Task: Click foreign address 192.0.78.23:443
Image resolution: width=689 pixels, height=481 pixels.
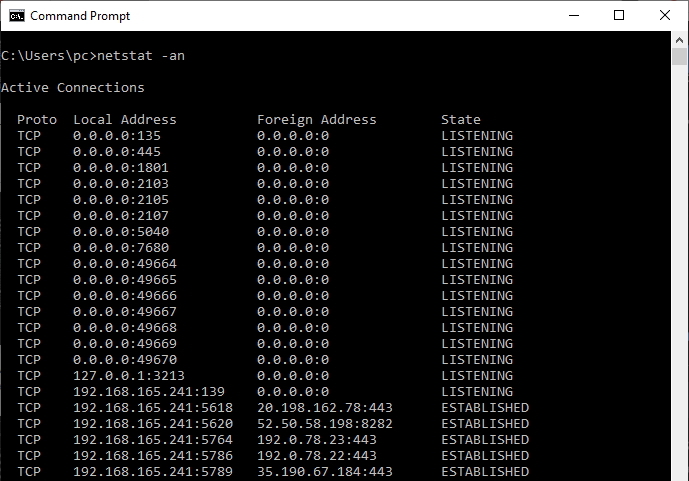Action: pyautogui.click(x=317, y=439)
